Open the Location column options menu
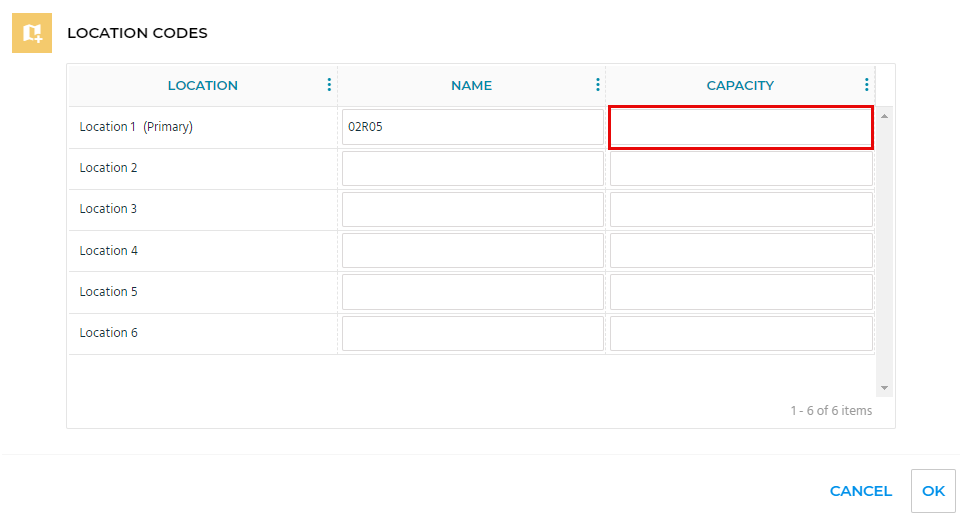This screenshot has width=961, height=522. pos(329,85)
